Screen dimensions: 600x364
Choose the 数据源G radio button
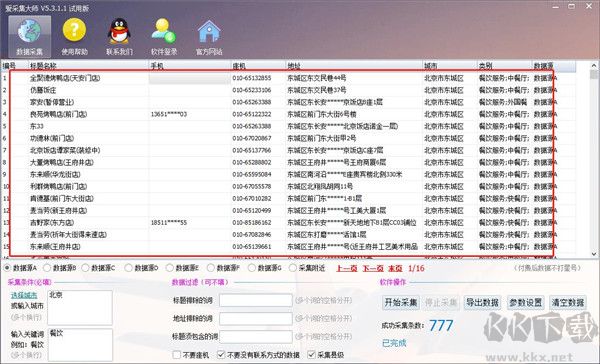251,268
